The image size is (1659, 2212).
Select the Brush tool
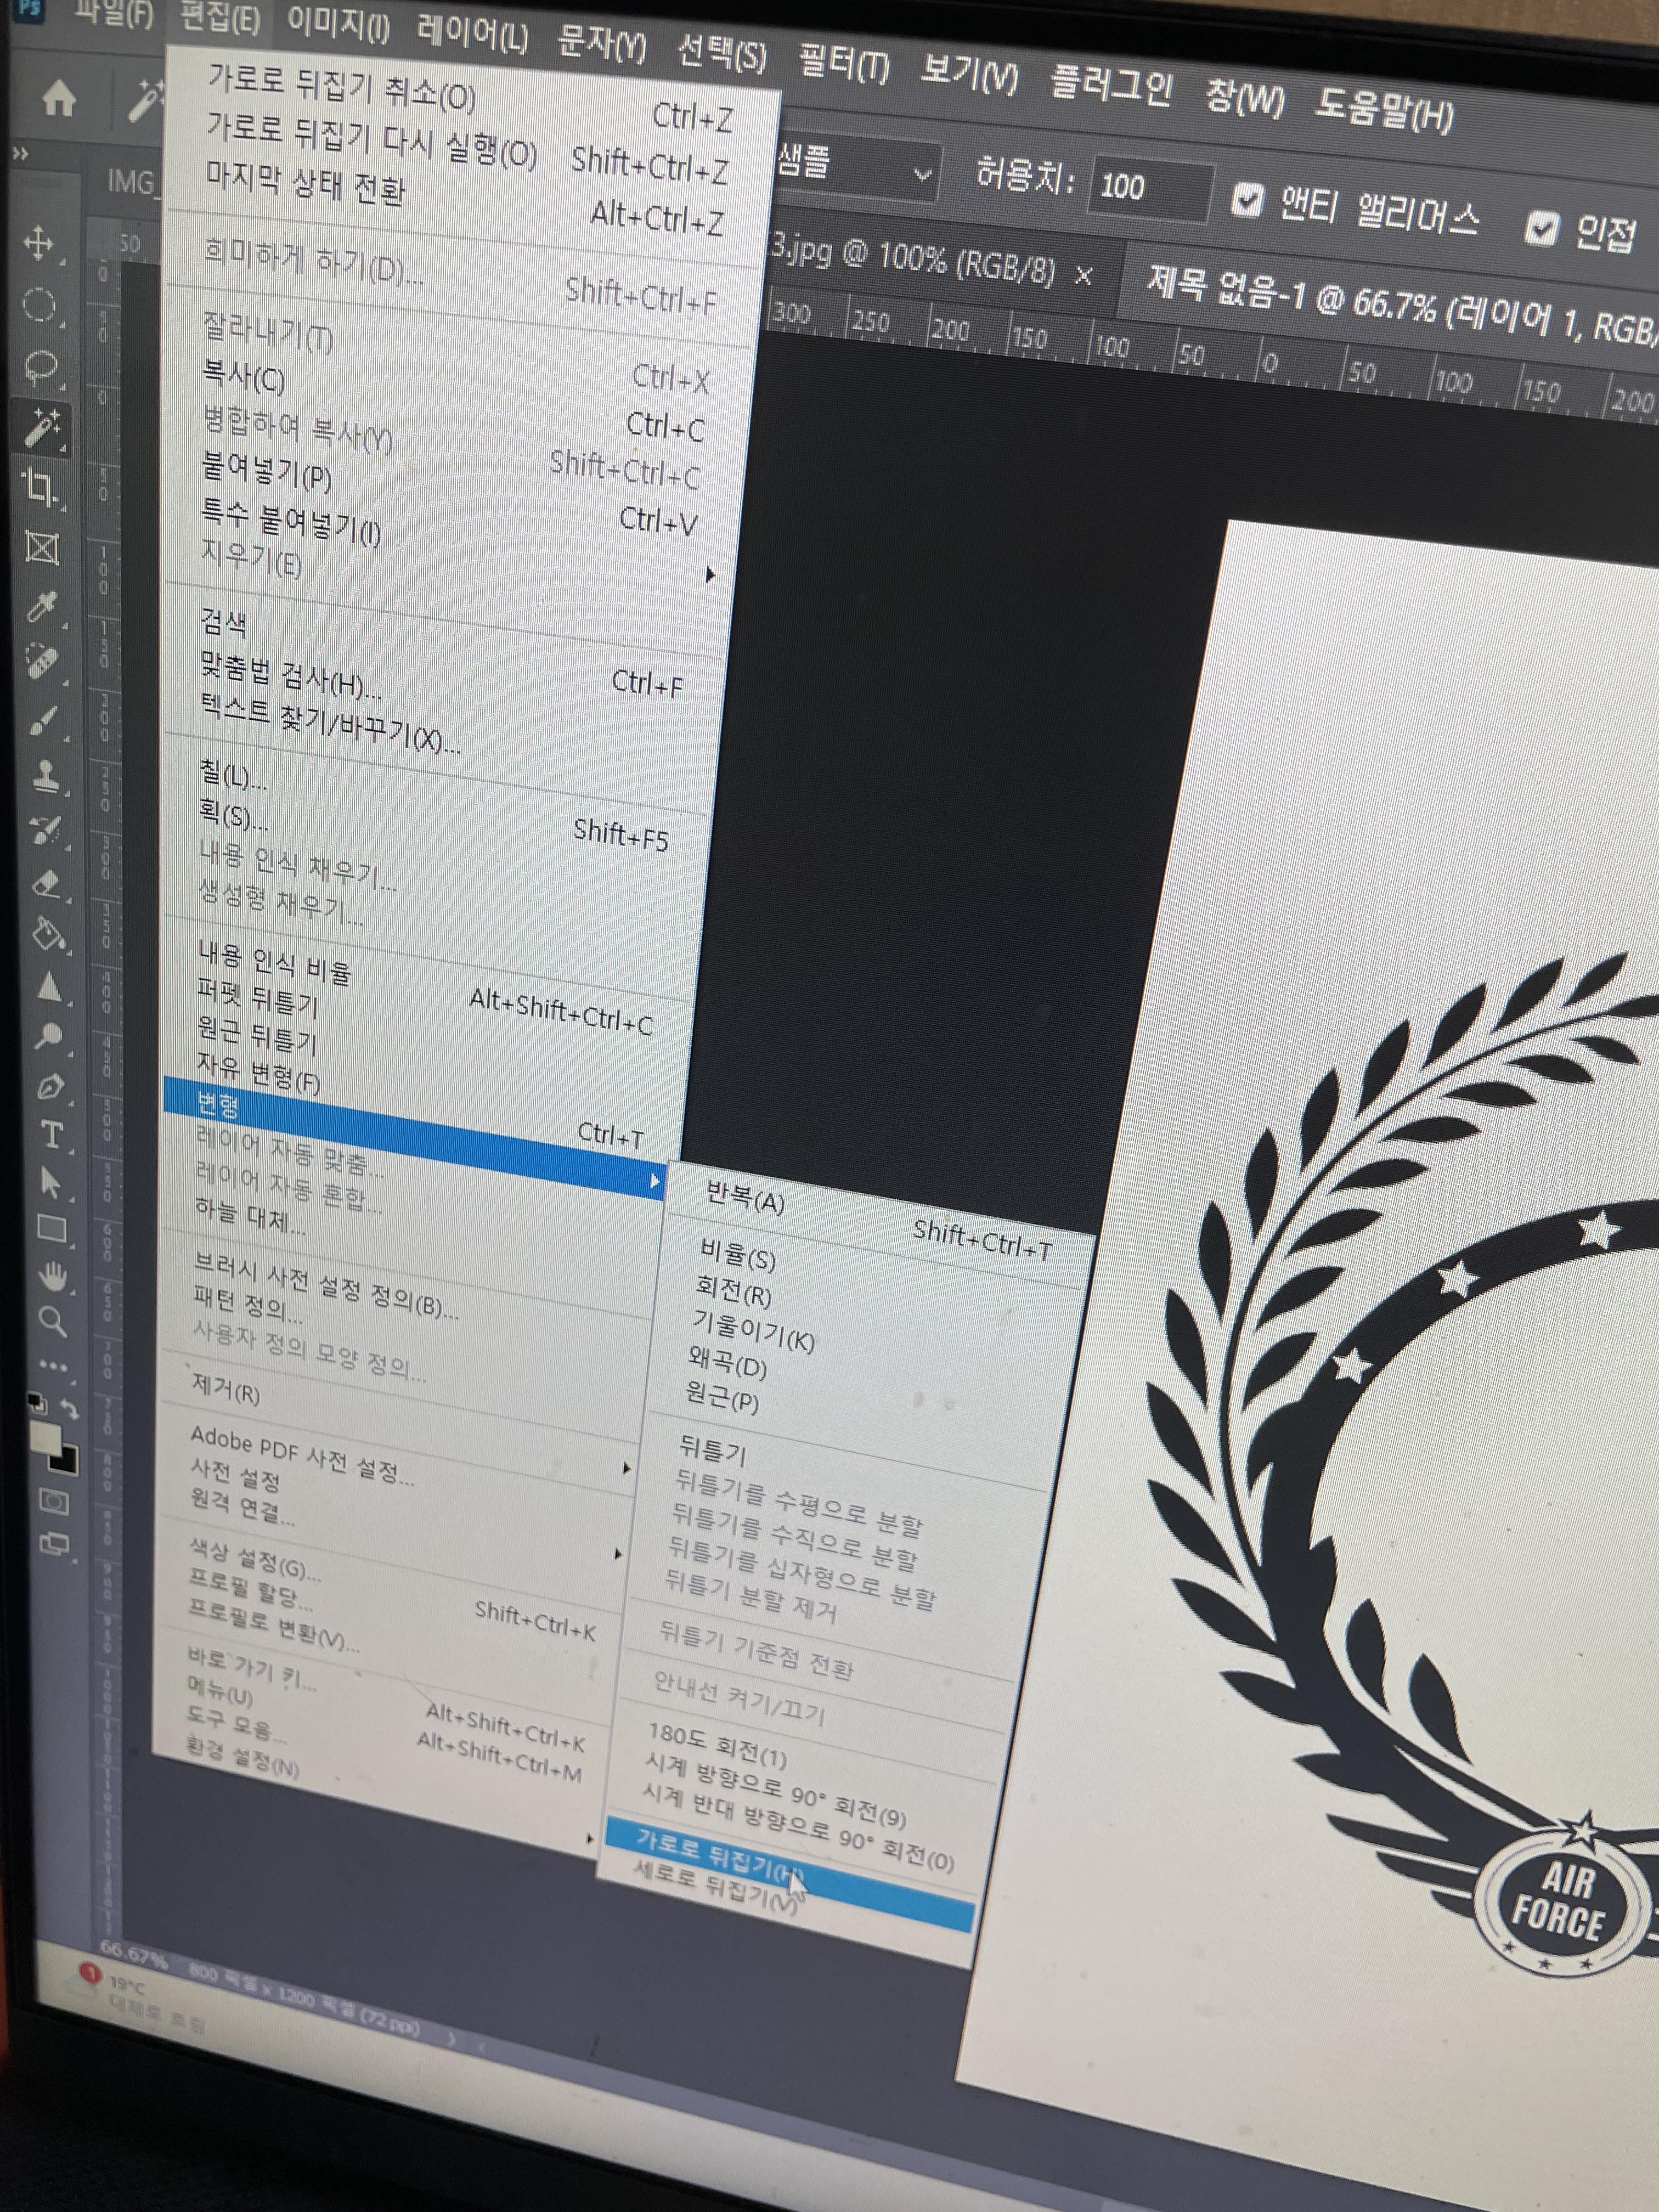[44, 720]
